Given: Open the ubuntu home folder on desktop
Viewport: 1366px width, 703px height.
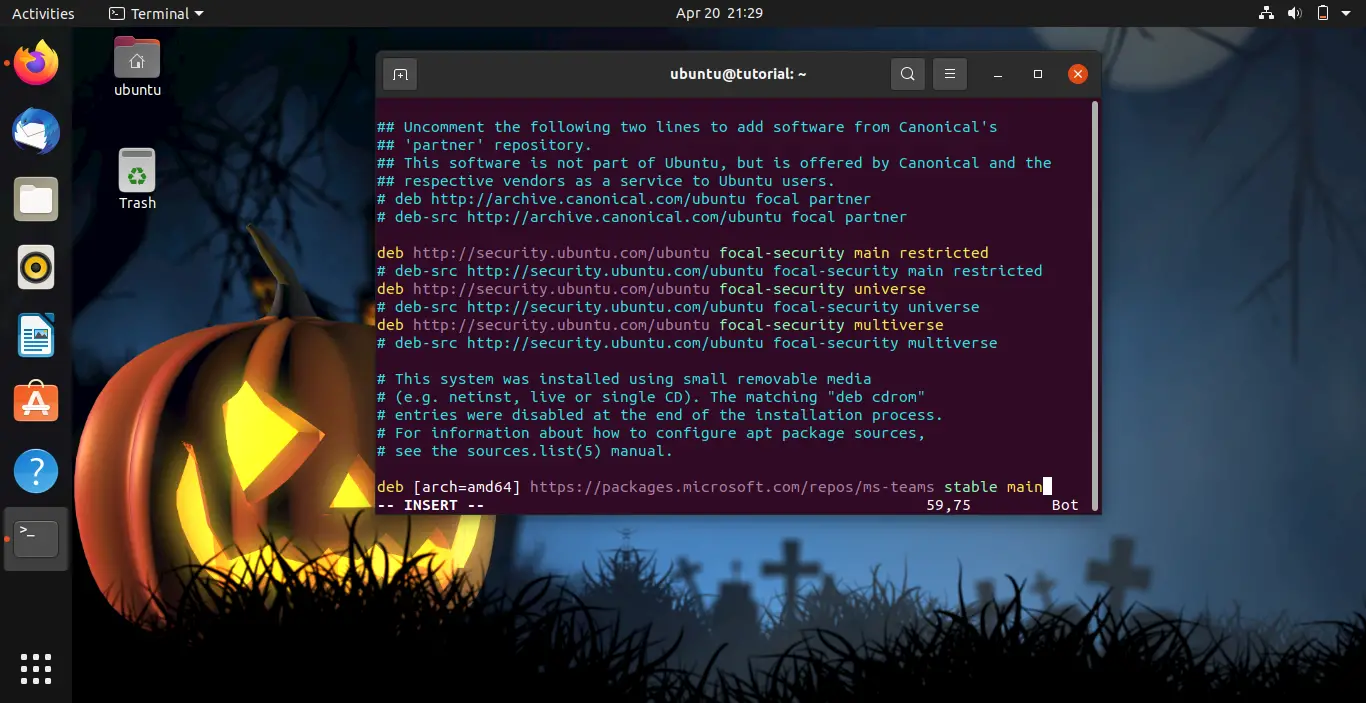Looking at the screenshot, I should pyautogui.click(x=137, y=66).
